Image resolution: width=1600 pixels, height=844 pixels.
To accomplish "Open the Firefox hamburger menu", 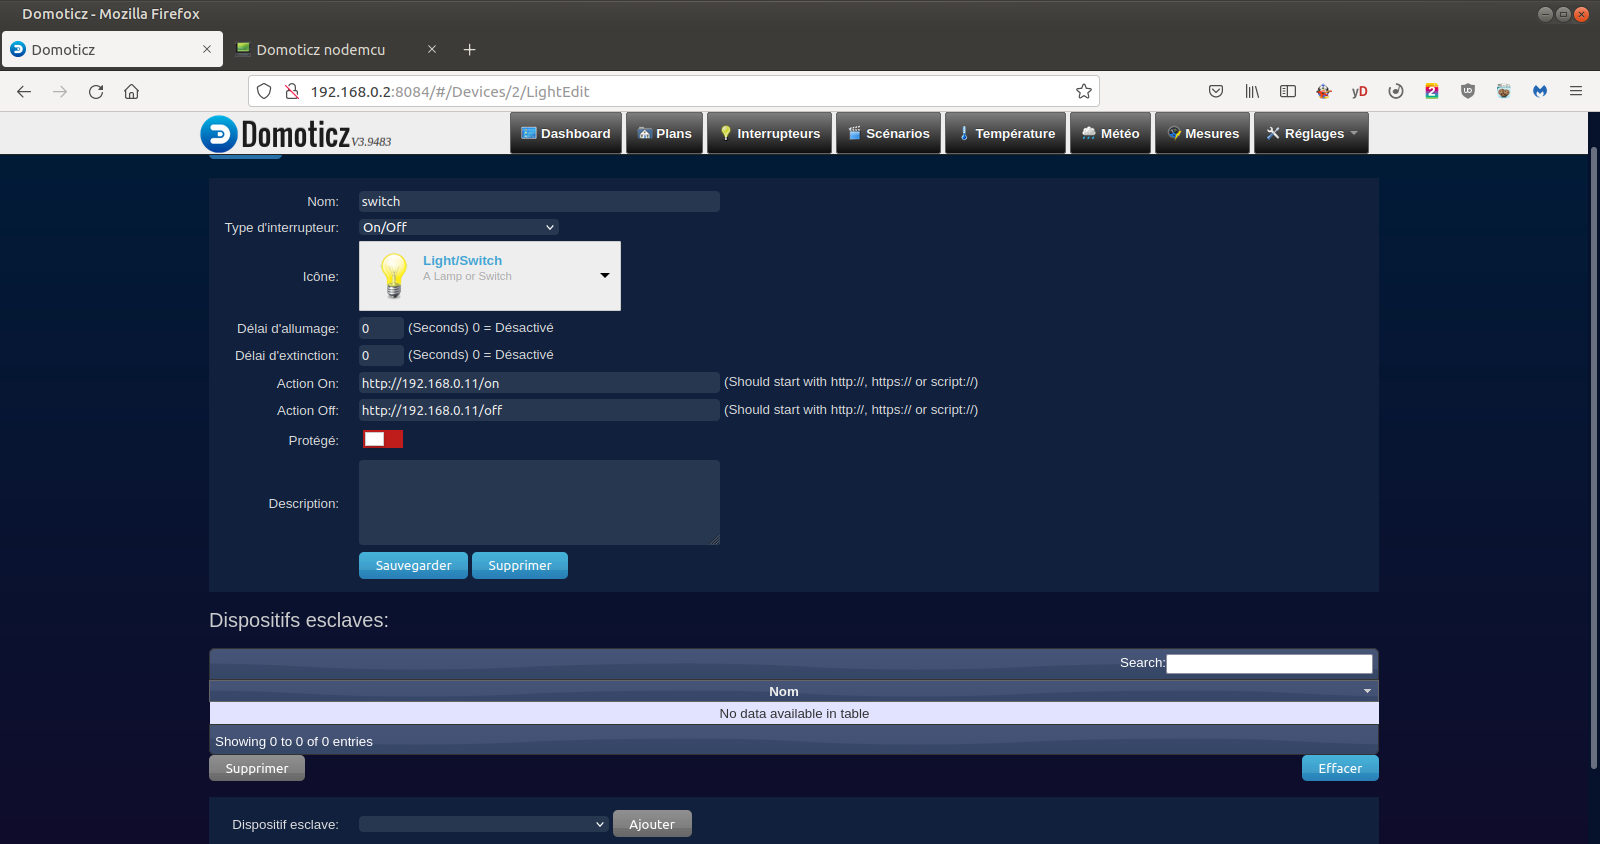I will coord(1575,91).
